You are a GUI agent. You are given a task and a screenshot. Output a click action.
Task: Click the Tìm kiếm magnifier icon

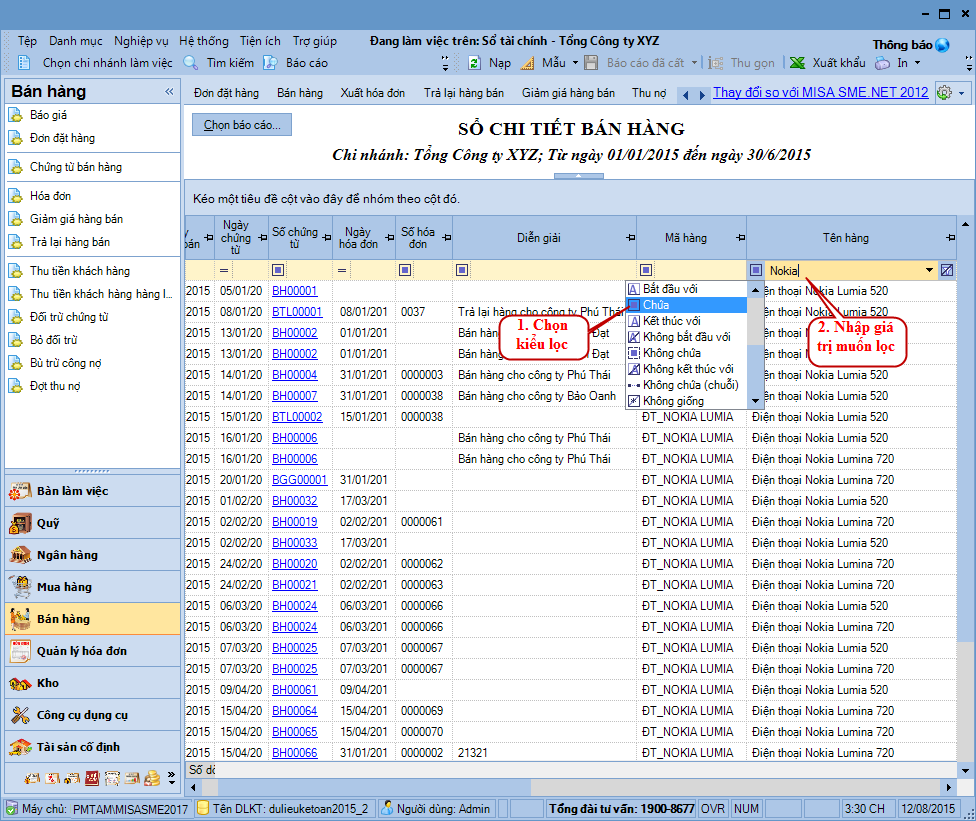191,63
